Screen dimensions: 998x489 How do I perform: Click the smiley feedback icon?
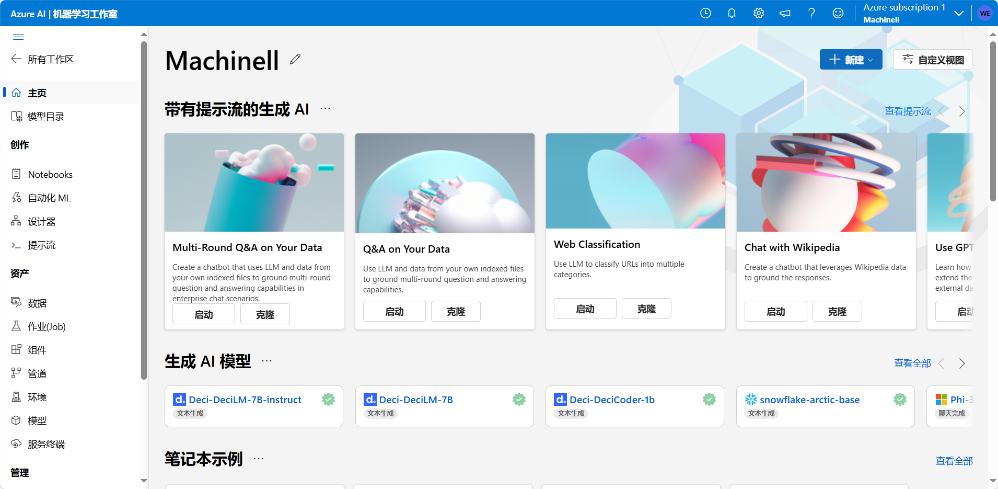[x=838, y=13]
